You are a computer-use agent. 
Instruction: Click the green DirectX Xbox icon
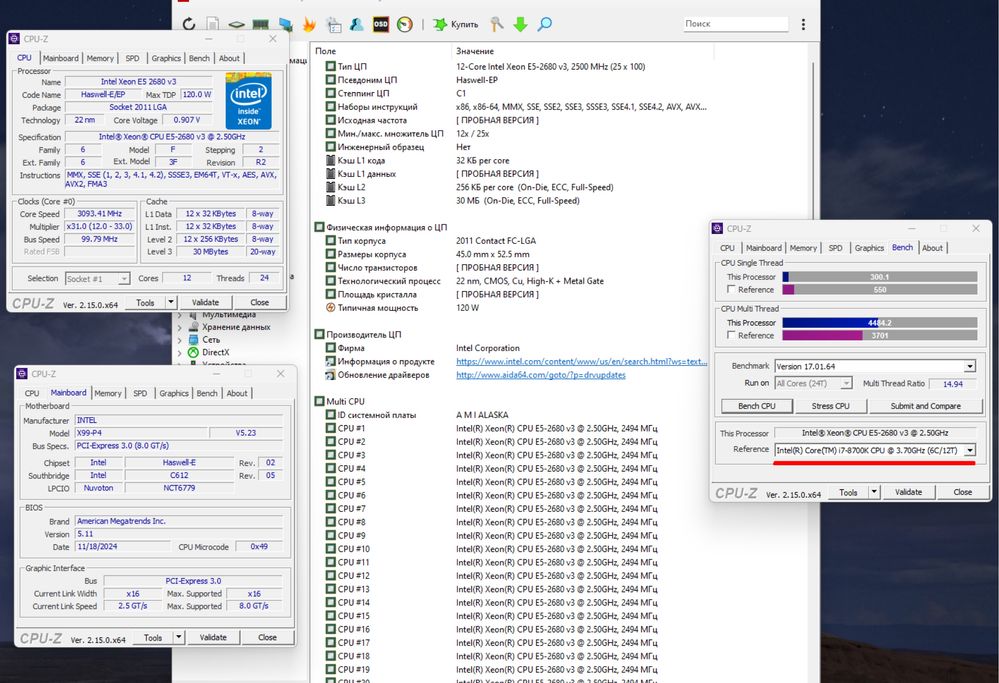coord(193,352)
